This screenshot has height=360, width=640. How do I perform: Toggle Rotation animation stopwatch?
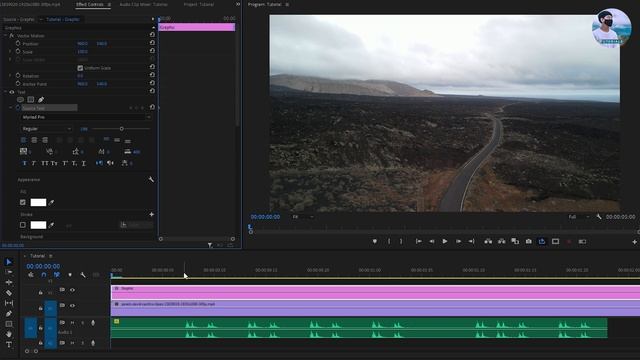coord(18,76)
